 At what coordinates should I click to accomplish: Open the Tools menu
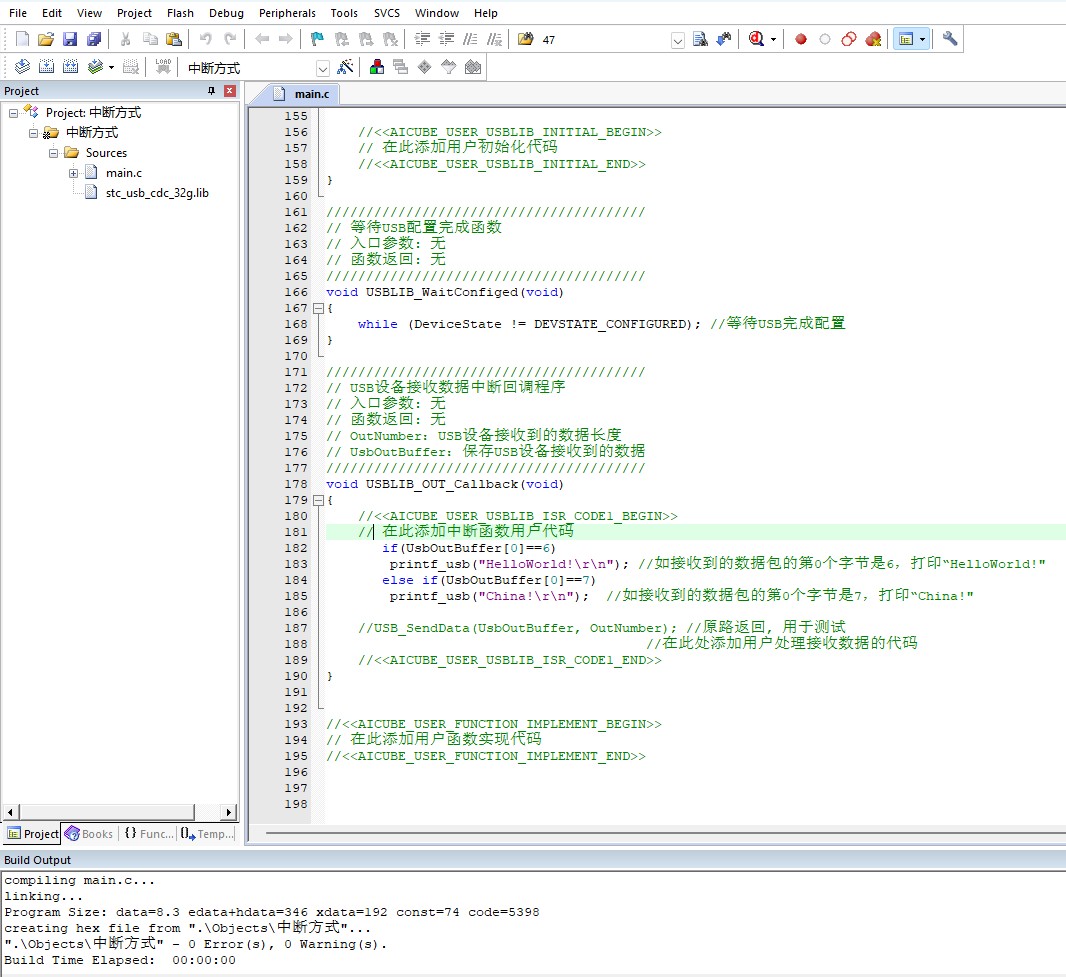point(344,13)
